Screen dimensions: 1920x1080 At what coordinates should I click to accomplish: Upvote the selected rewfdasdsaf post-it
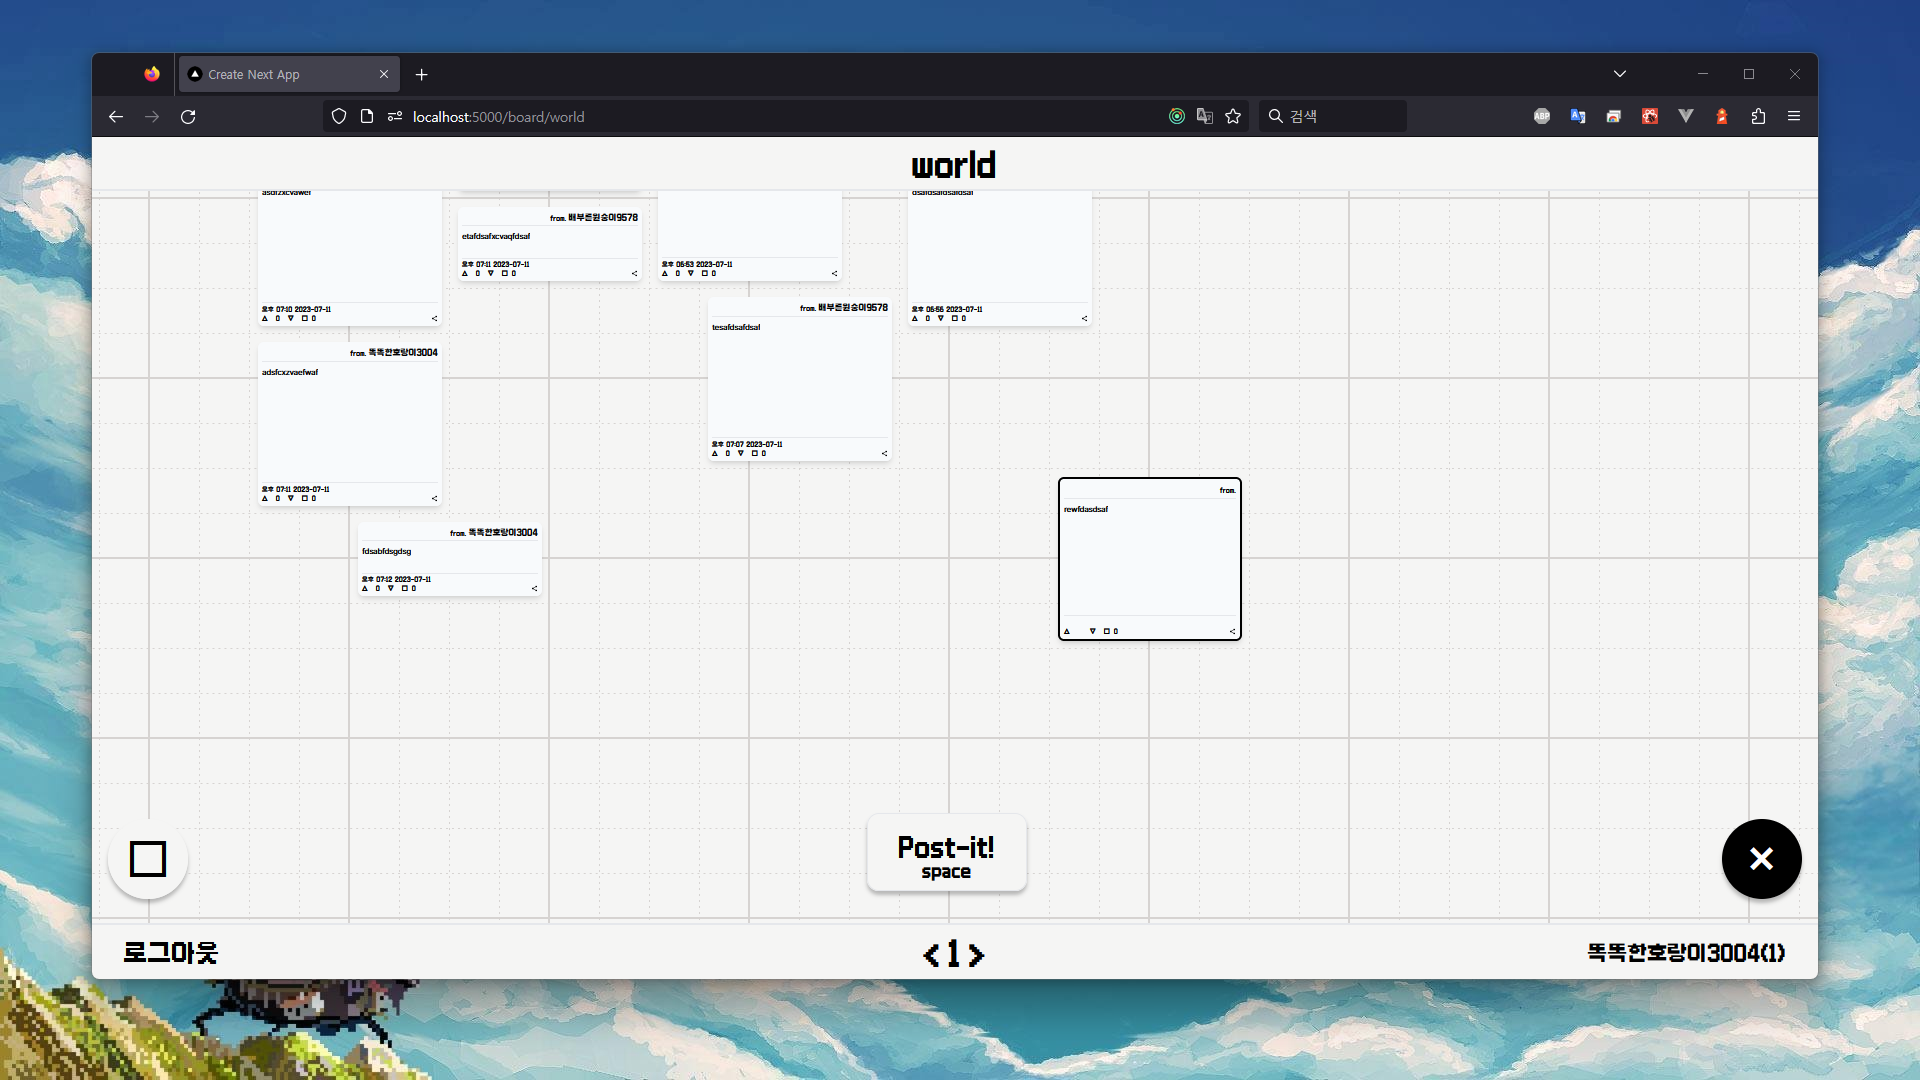[1067, 631]
